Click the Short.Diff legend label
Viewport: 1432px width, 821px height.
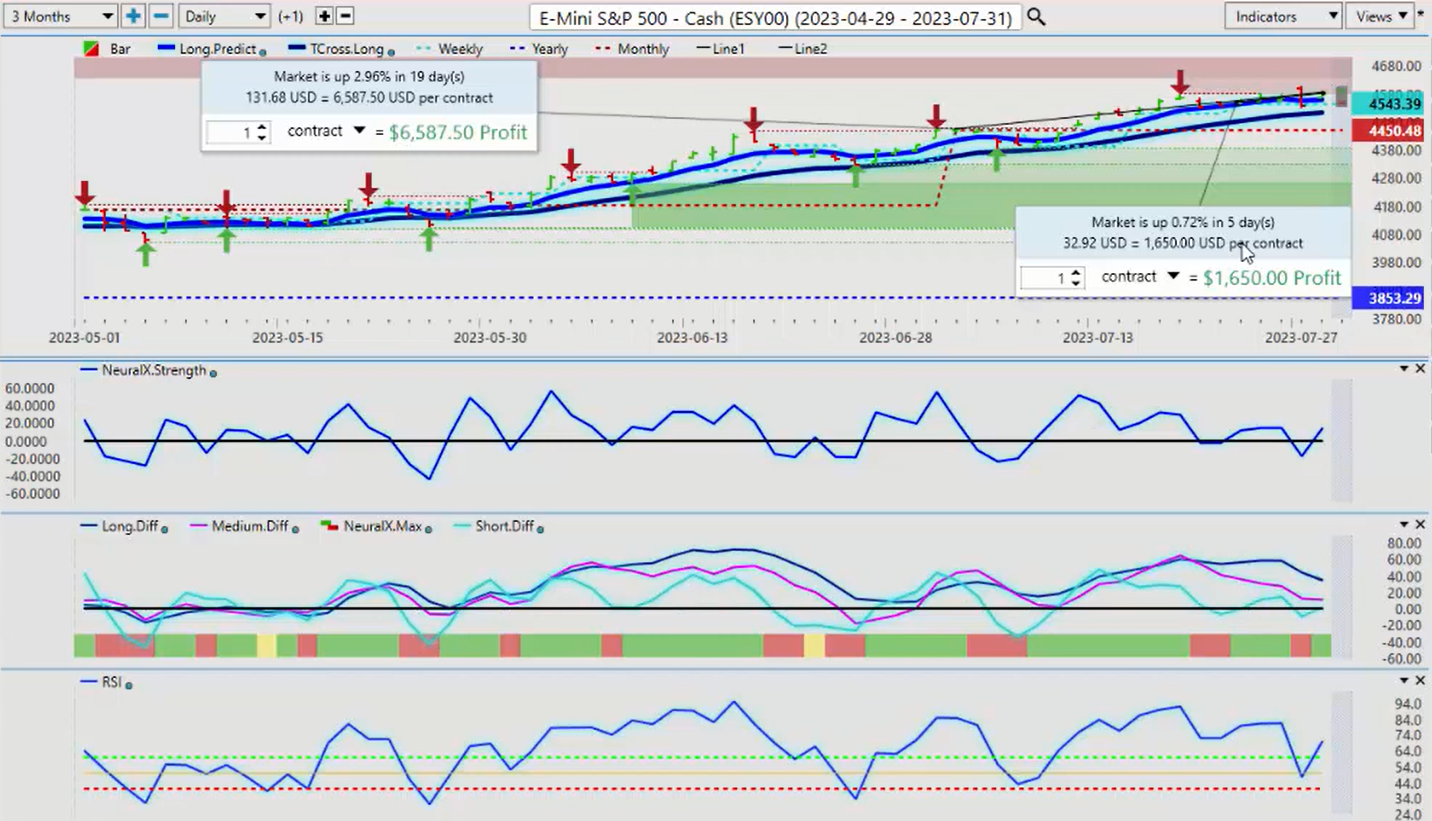coord(505,526)
